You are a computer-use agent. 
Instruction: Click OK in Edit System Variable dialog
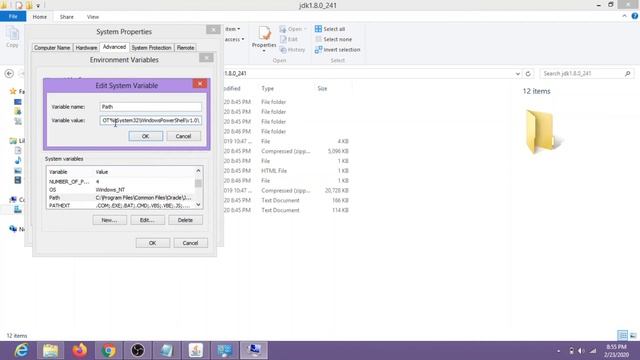145,136
